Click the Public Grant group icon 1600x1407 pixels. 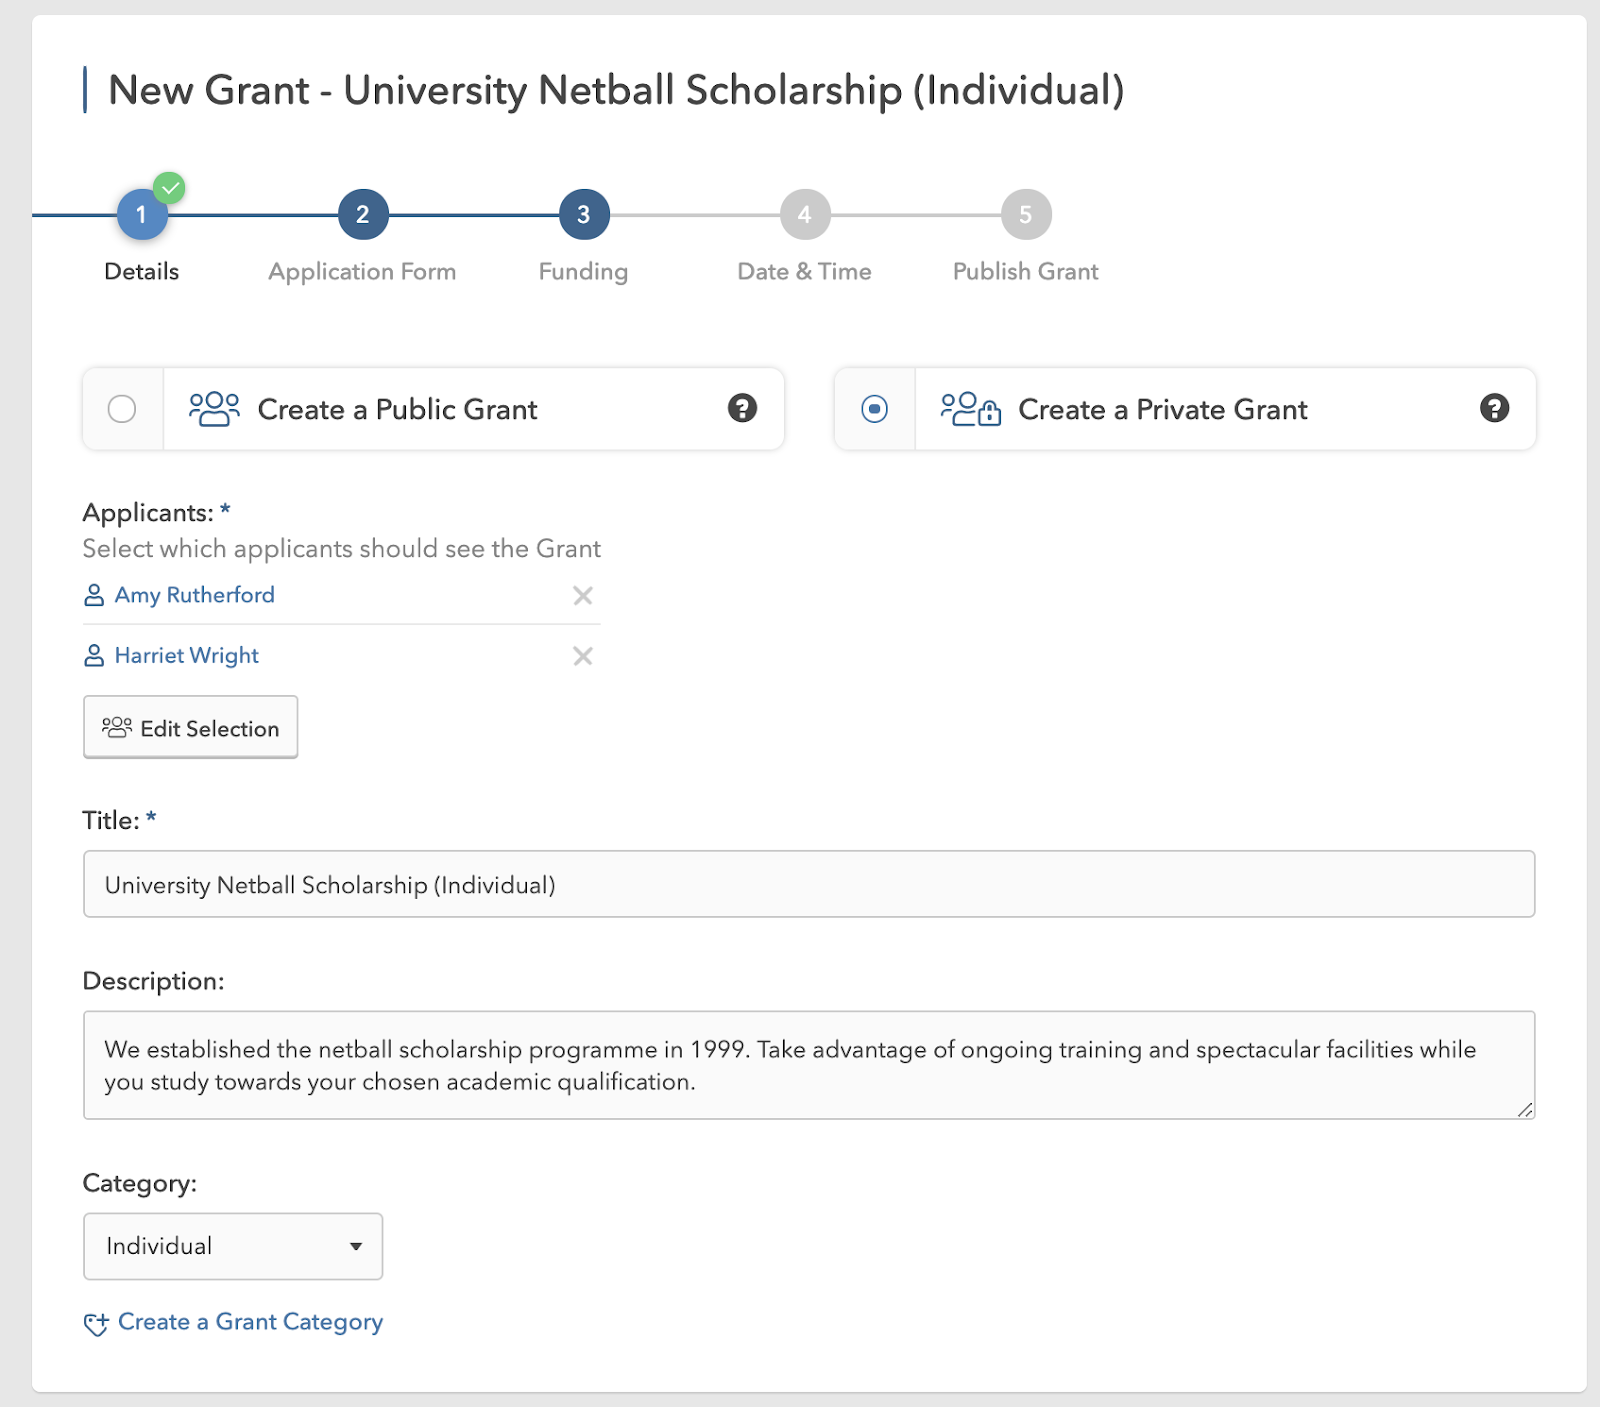[214, 409]
